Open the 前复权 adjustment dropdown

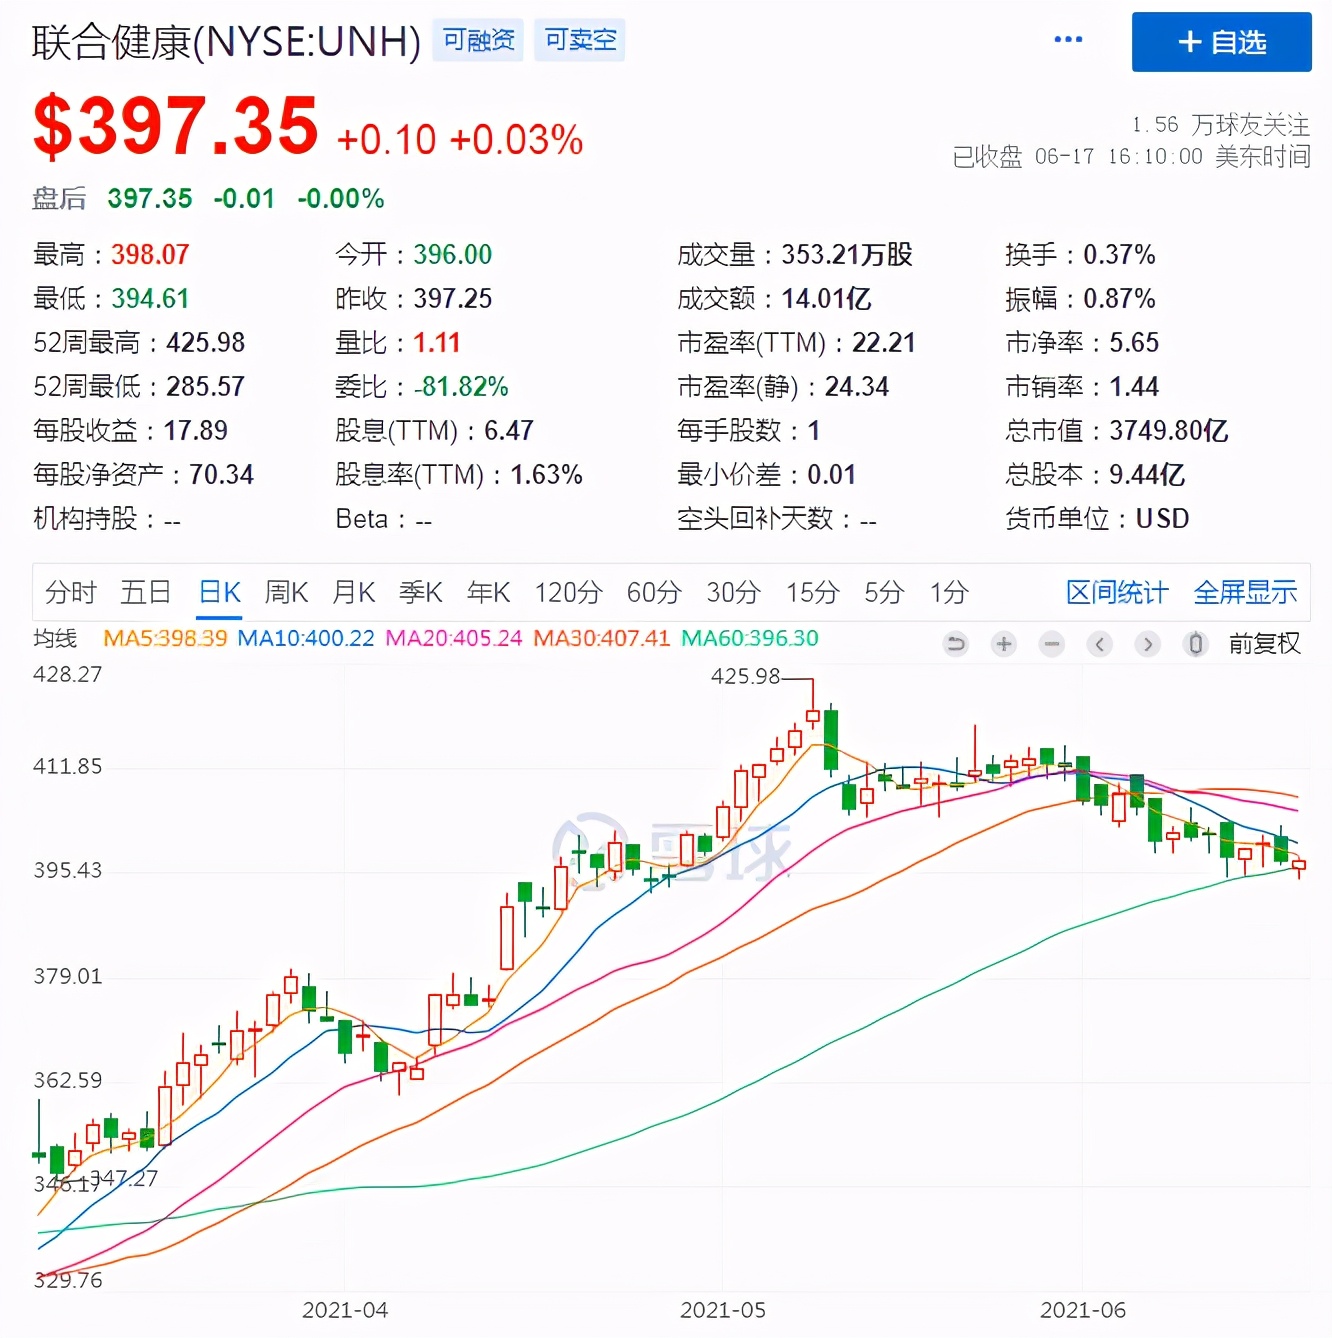(1264, 644)
